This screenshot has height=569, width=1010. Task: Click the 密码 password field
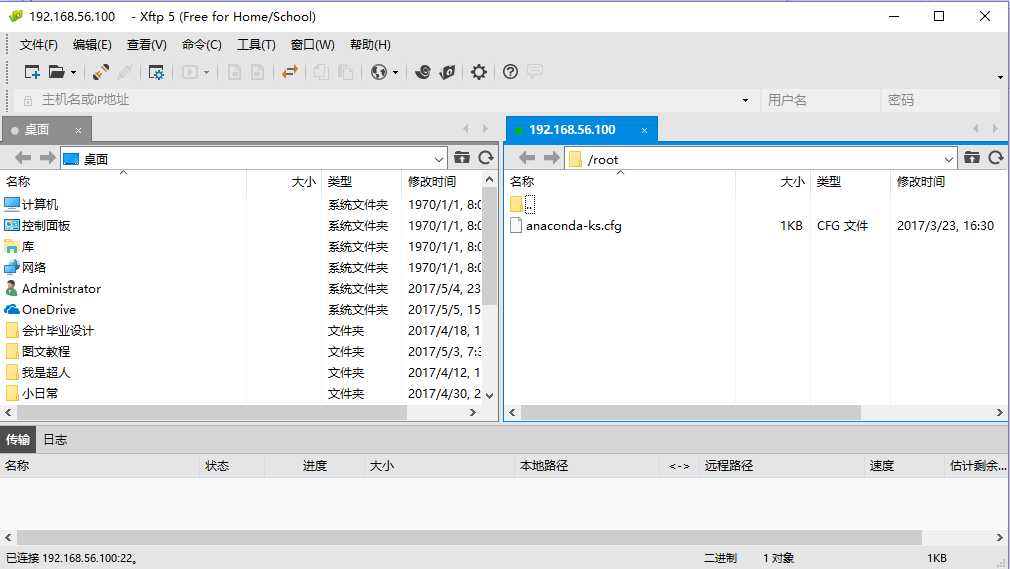[941, 100]
